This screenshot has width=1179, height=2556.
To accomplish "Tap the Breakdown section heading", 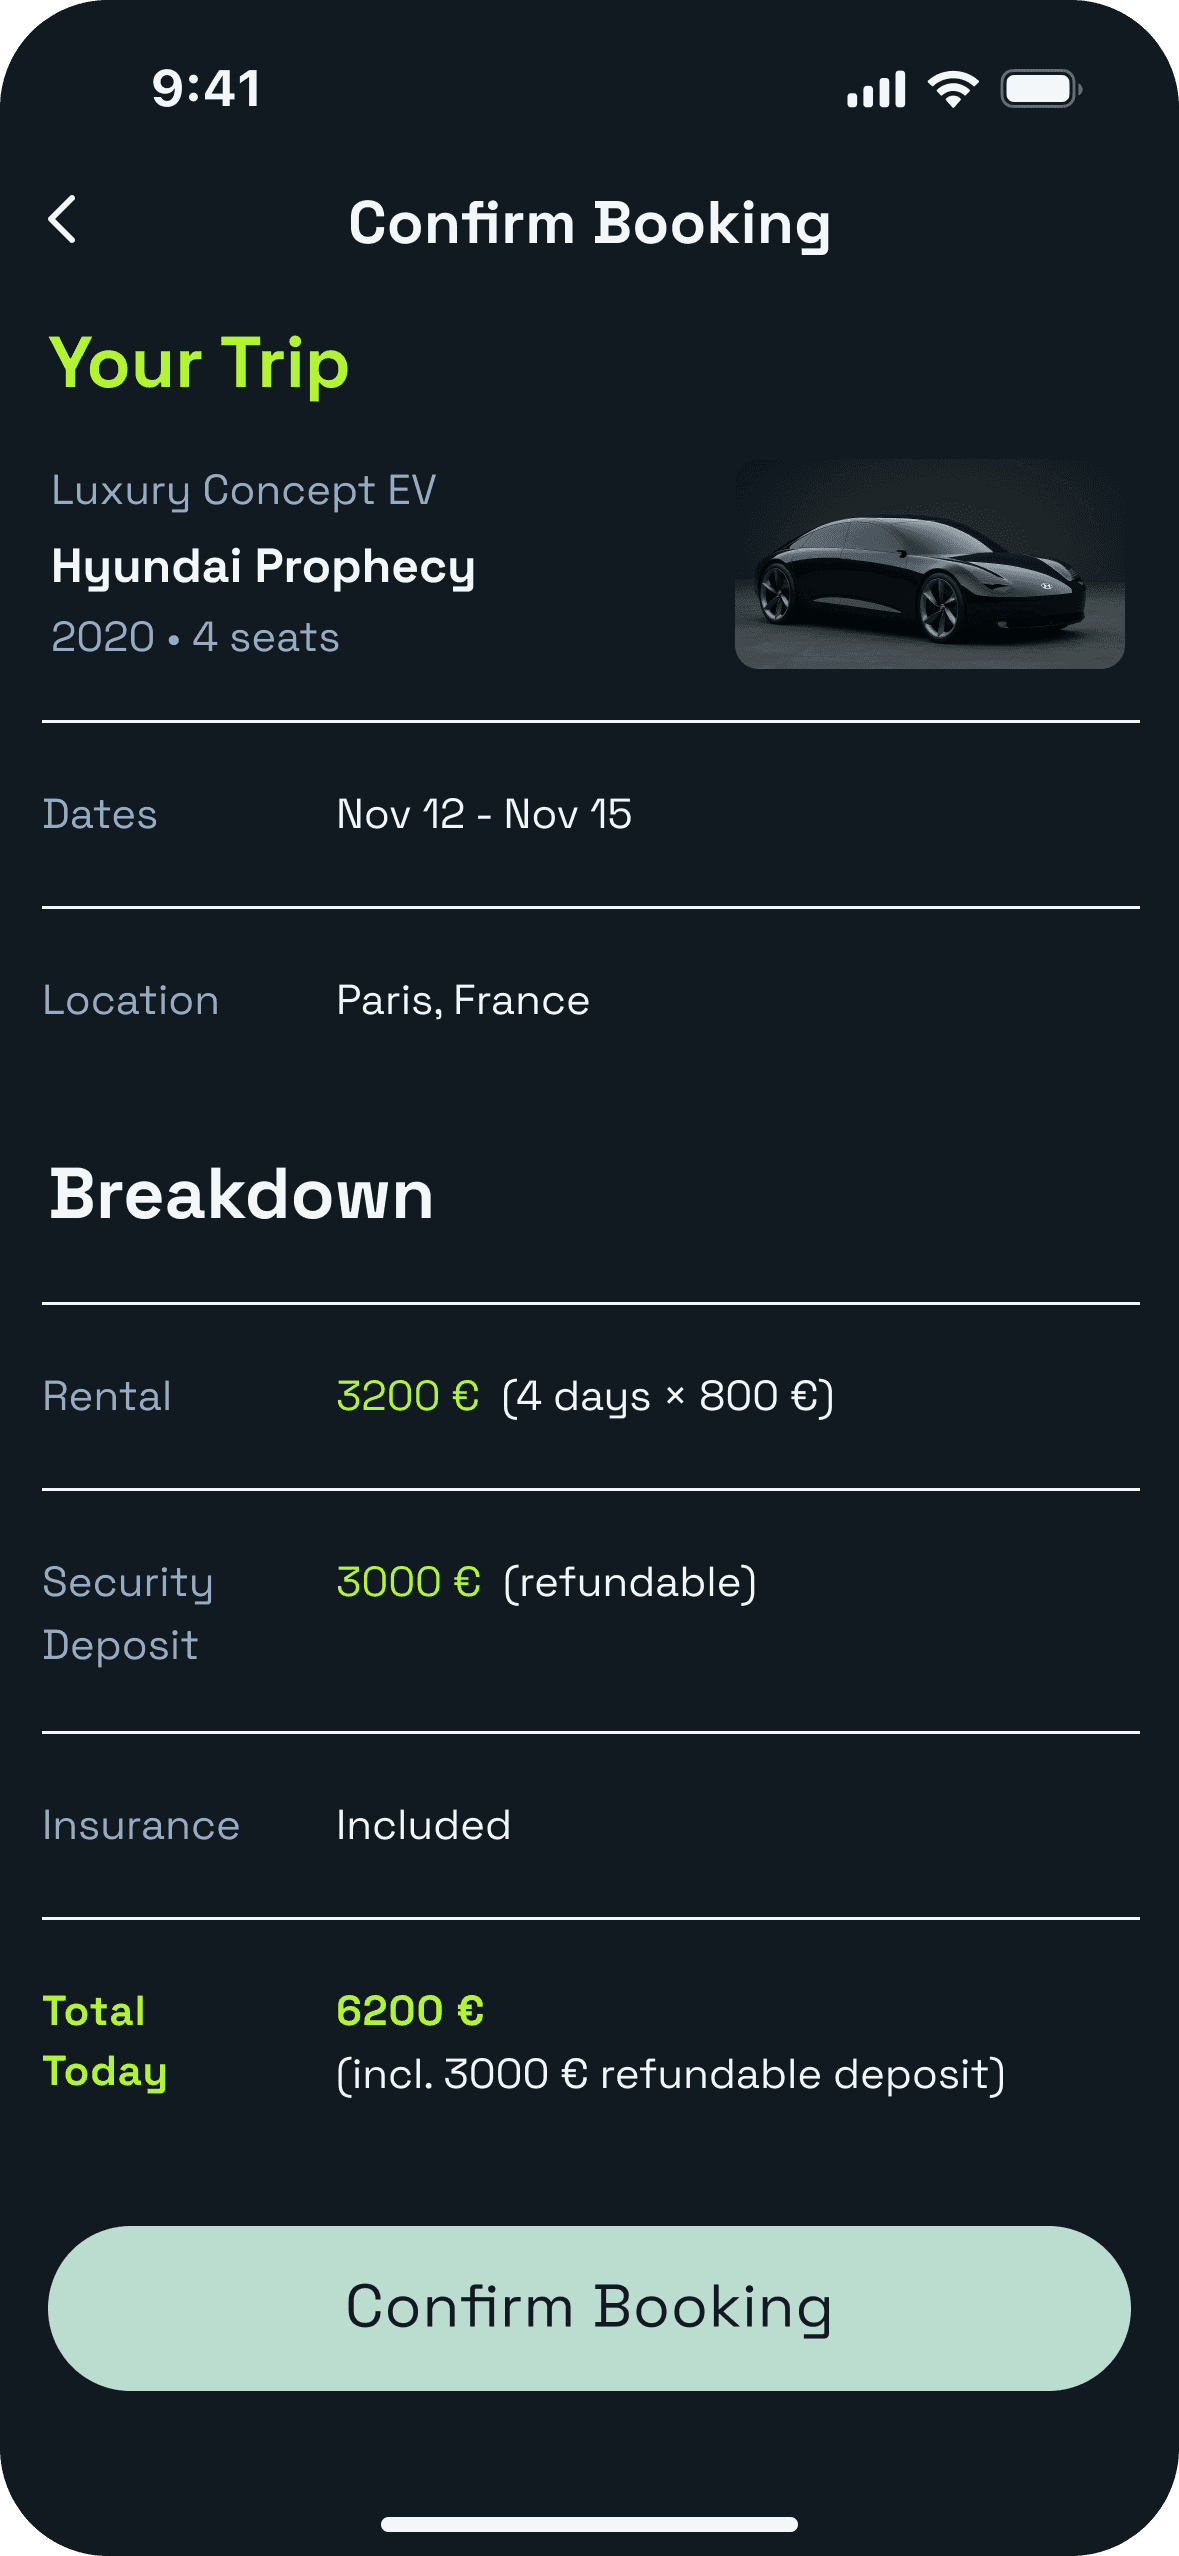I will tap(241, 1194).
